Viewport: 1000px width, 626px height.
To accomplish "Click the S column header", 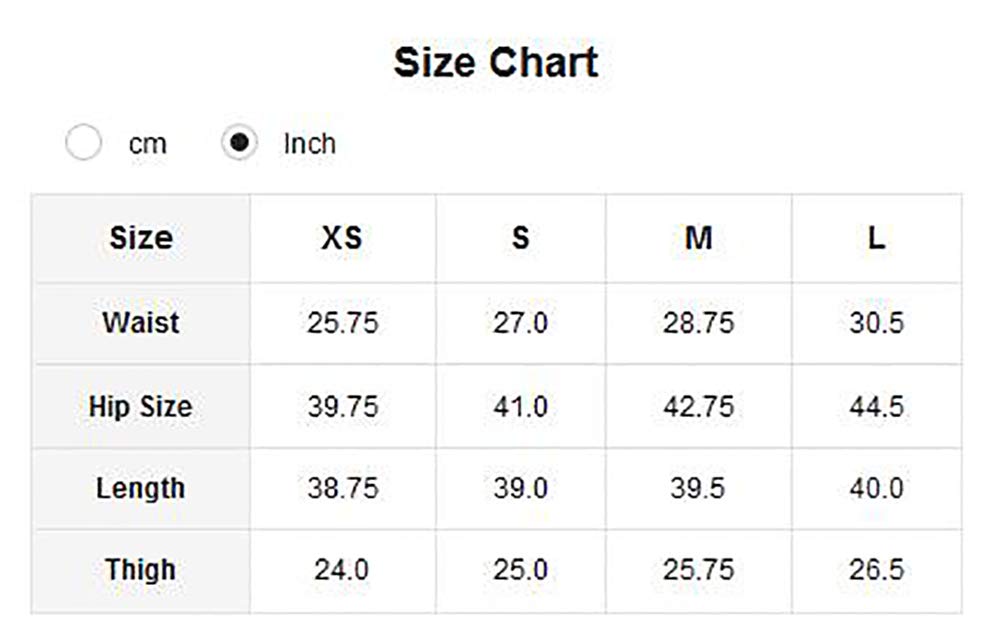I will pos(520,239).
